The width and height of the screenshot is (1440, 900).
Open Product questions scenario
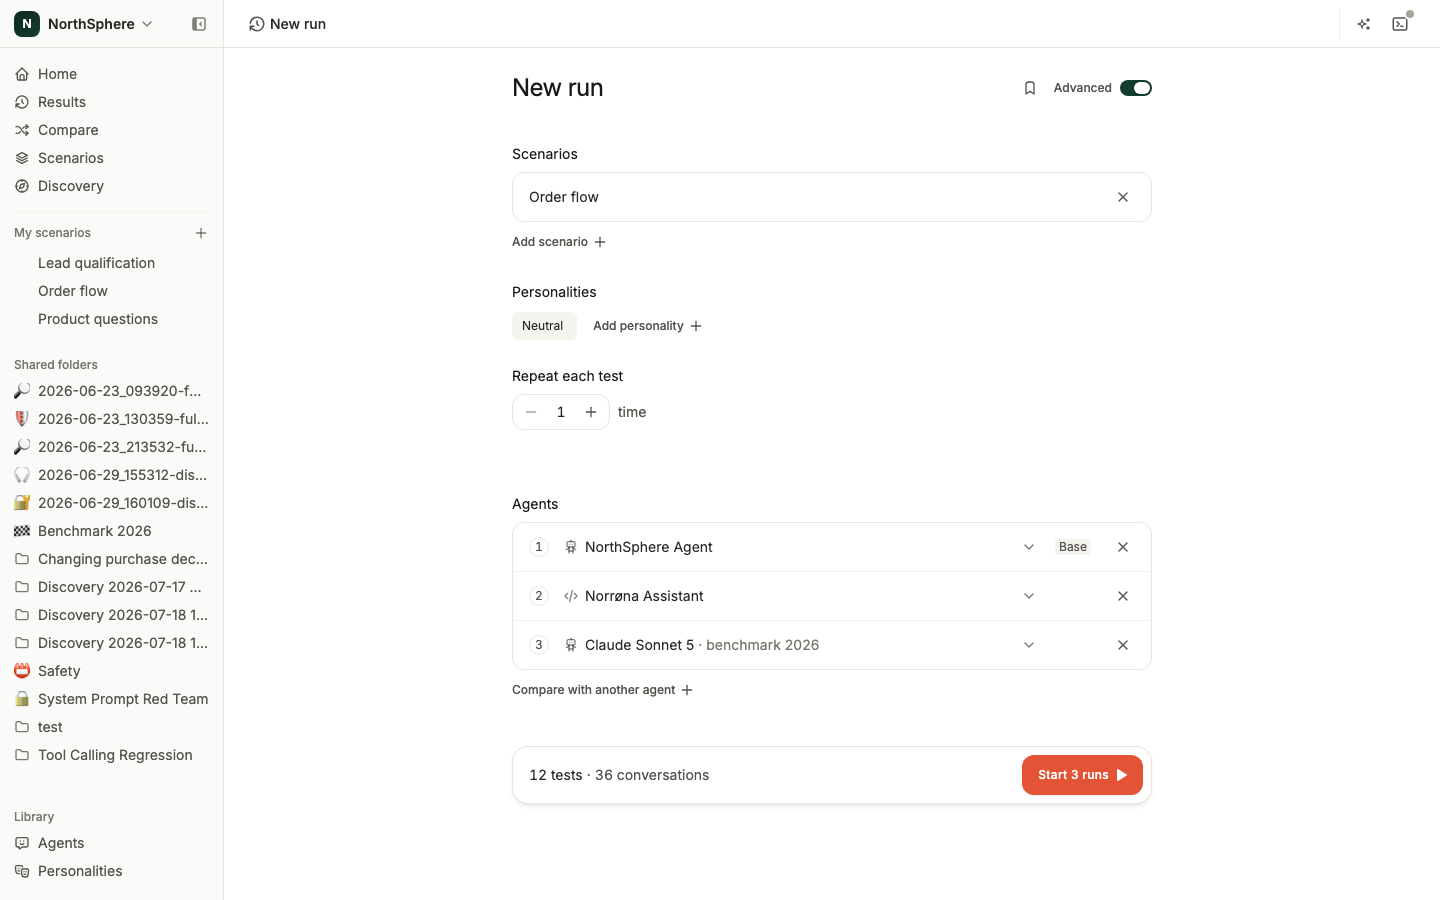pos(111,319)
